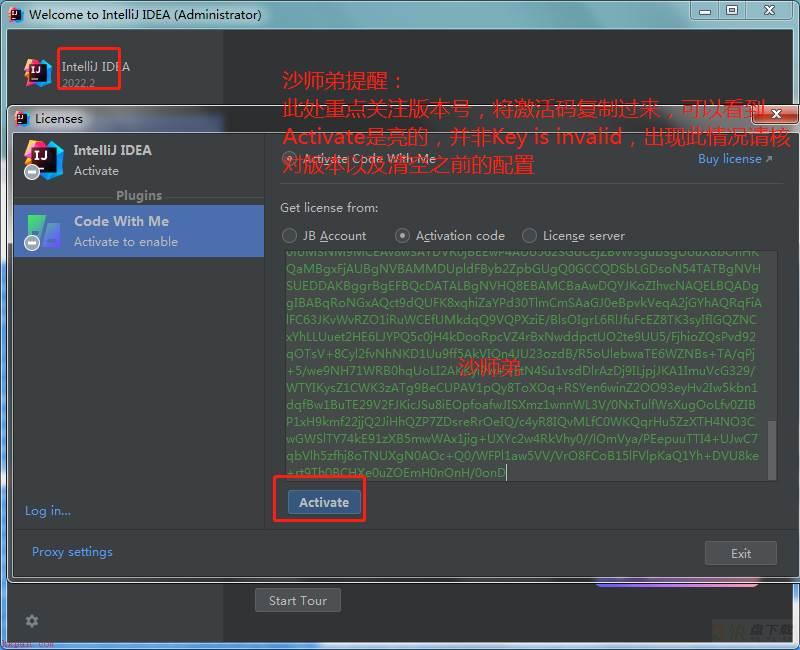800x650 pixels.
Task: Close the Welcome to IntelliJ IDEA window
Action: tap(770, 11)
